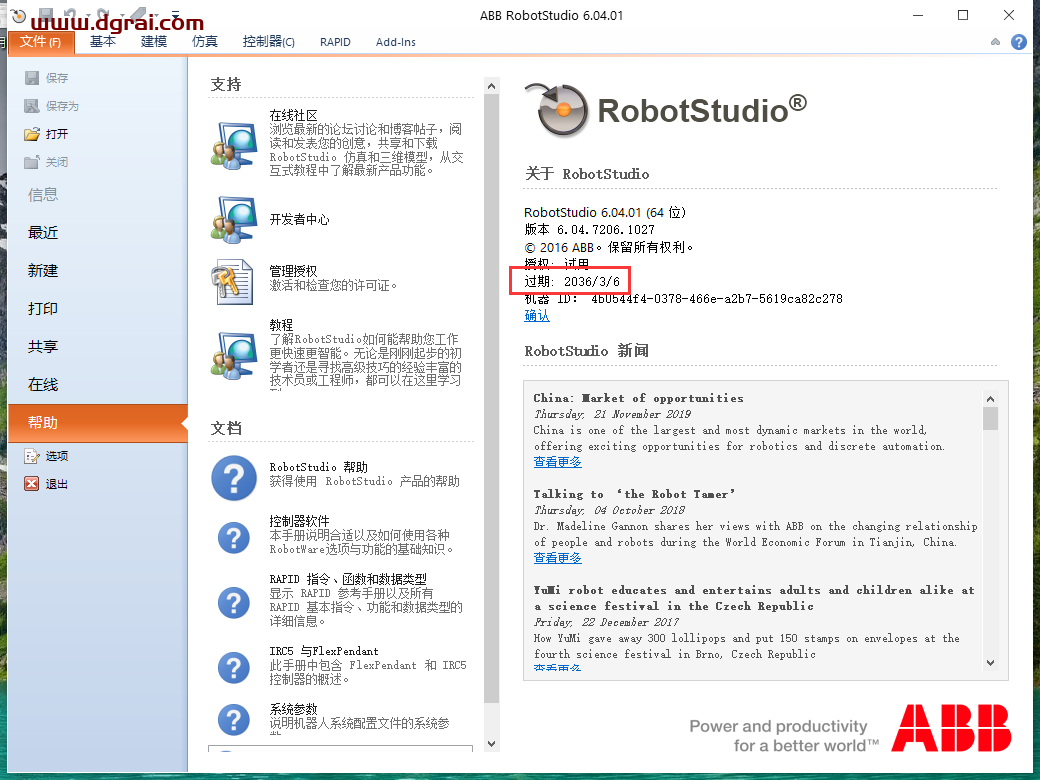Click the 确认 link under machine ID
The height and width of the screenshot is (780, 1040).
tap(537, 316)
